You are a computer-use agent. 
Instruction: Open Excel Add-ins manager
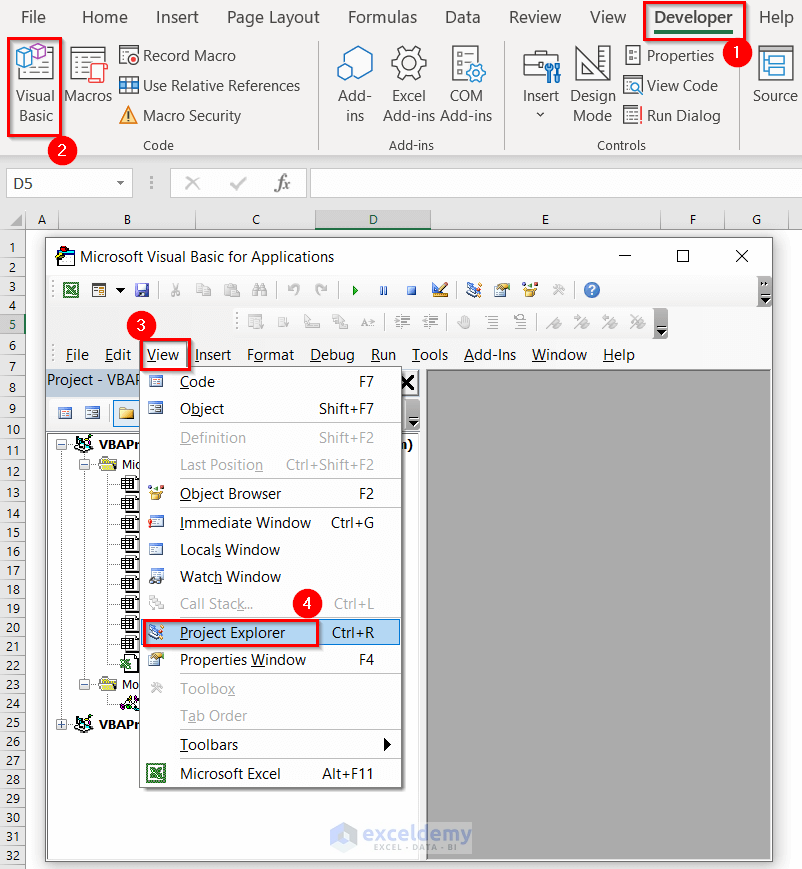click(409, 85)
